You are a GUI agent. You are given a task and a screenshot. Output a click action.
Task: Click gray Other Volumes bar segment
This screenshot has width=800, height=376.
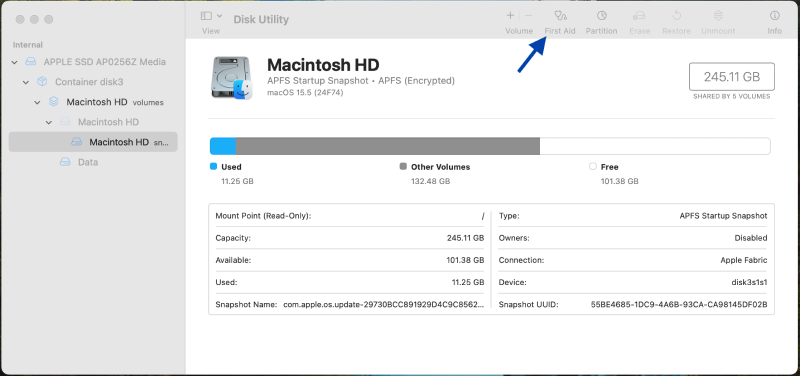pyautogui.click(x=388, y=146)
